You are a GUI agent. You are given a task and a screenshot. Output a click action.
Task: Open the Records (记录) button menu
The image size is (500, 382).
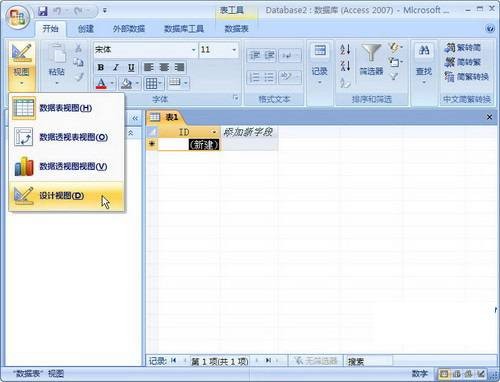(x=320, y=64)
